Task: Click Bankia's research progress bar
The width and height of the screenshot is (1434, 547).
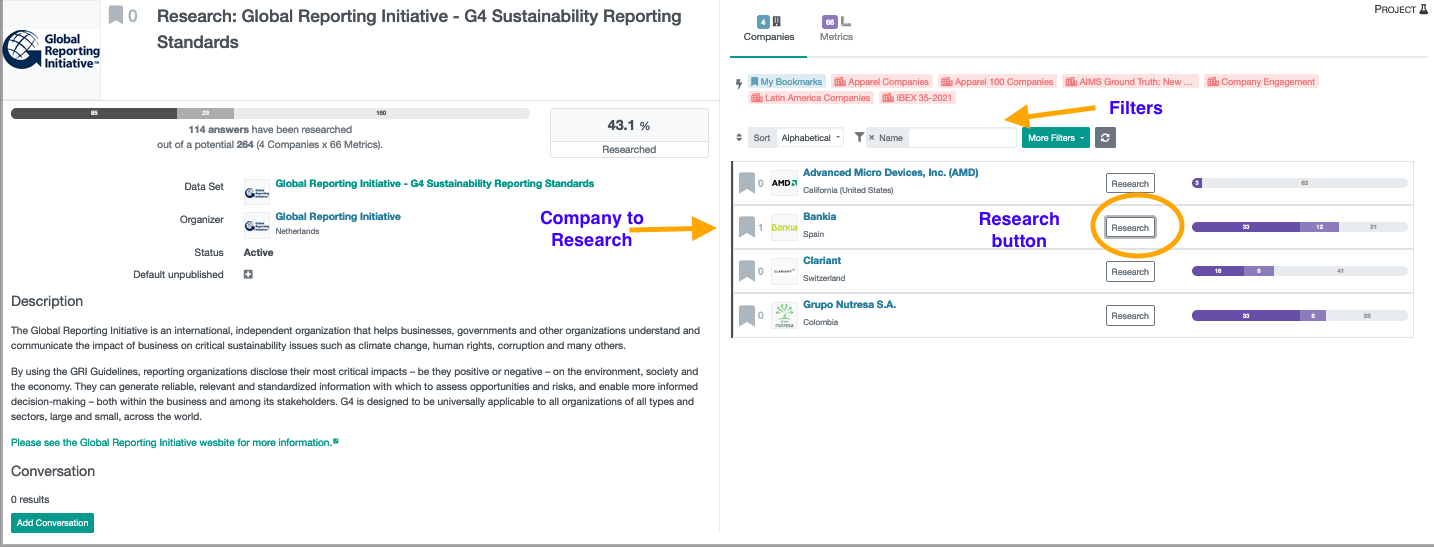Action: coord(1300,228)
